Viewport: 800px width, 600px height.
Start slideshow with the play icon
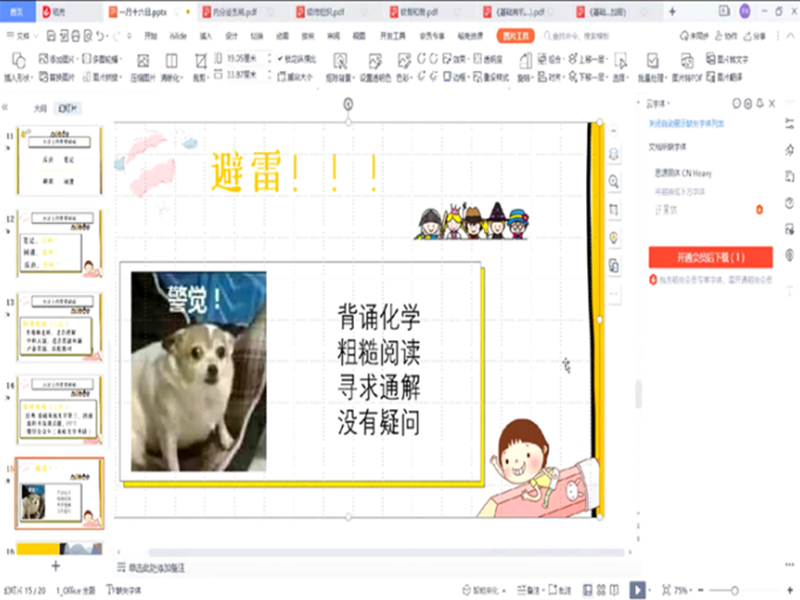pos(638,590)
